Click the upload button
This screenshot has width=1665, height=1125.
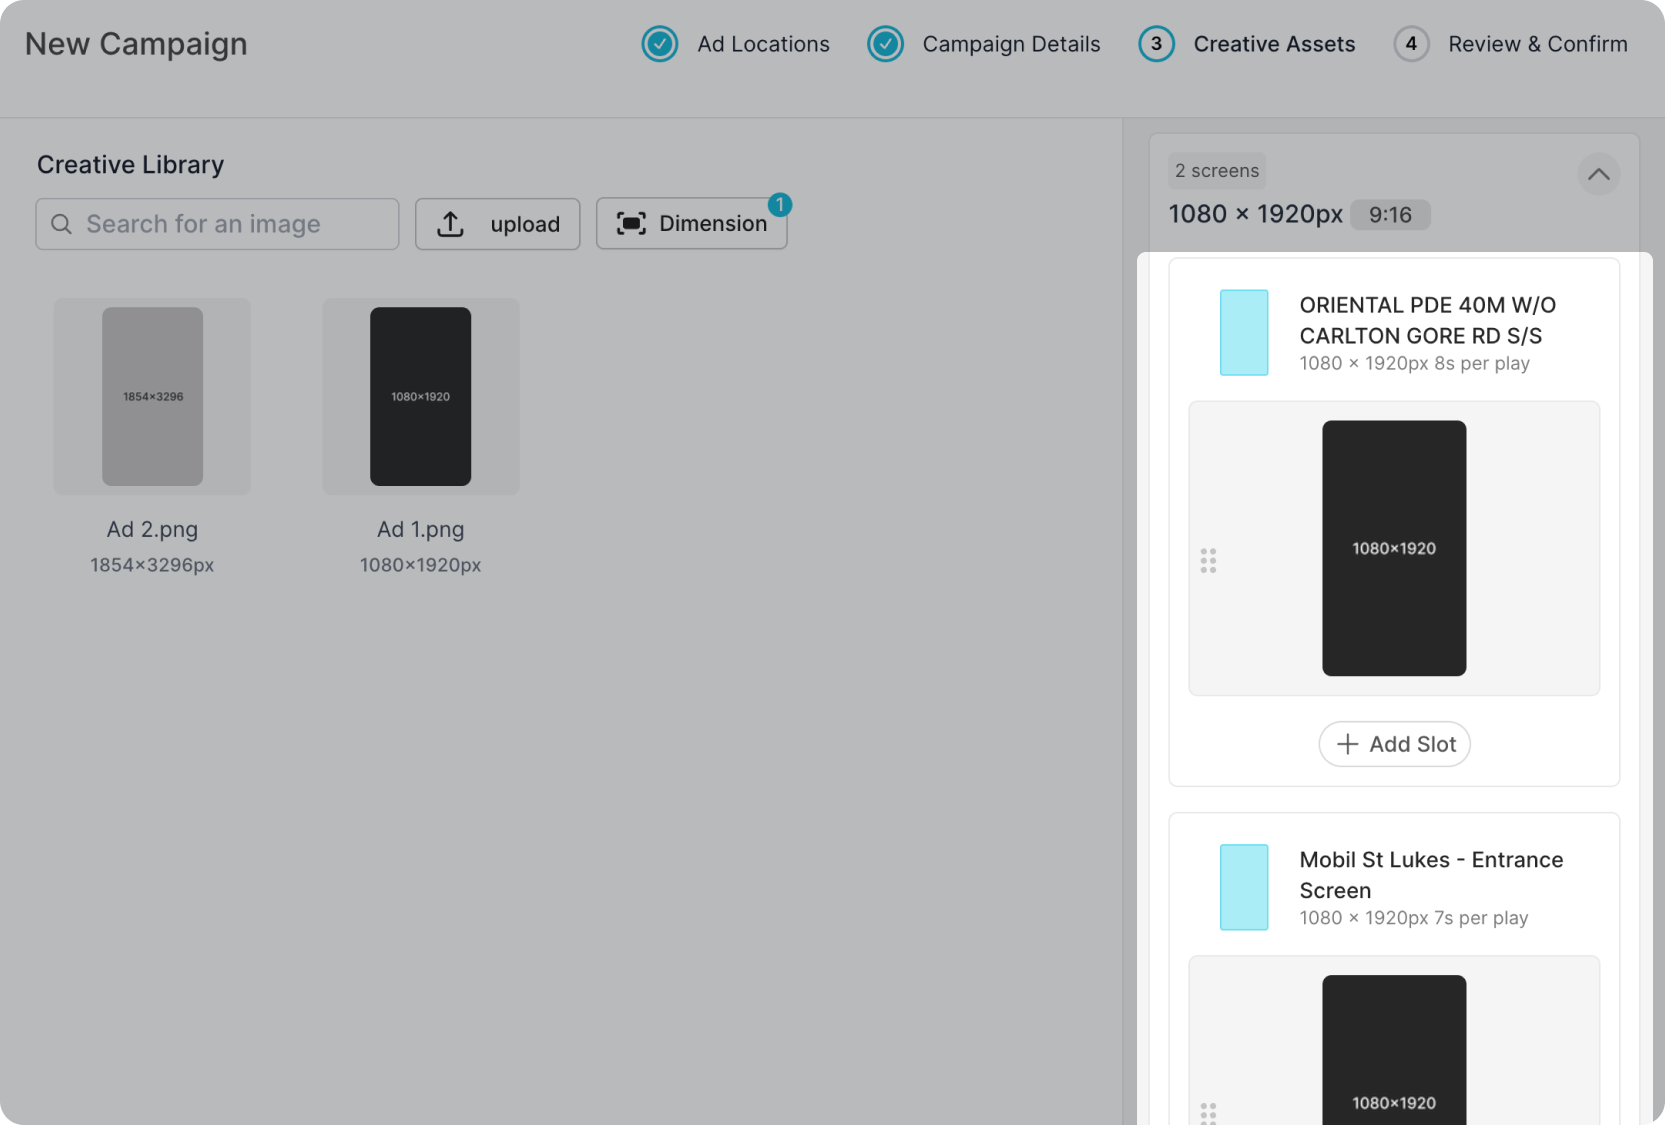[x=498, y=224]
